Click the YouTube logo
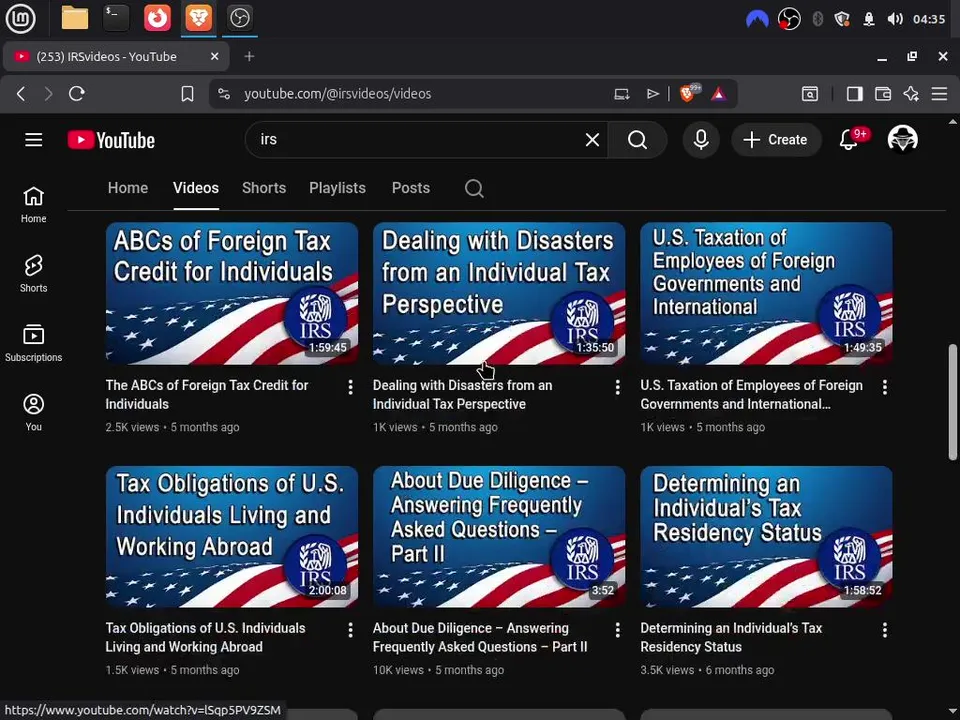960x720 pixels. pyautogui.click(x=111, y=140)
